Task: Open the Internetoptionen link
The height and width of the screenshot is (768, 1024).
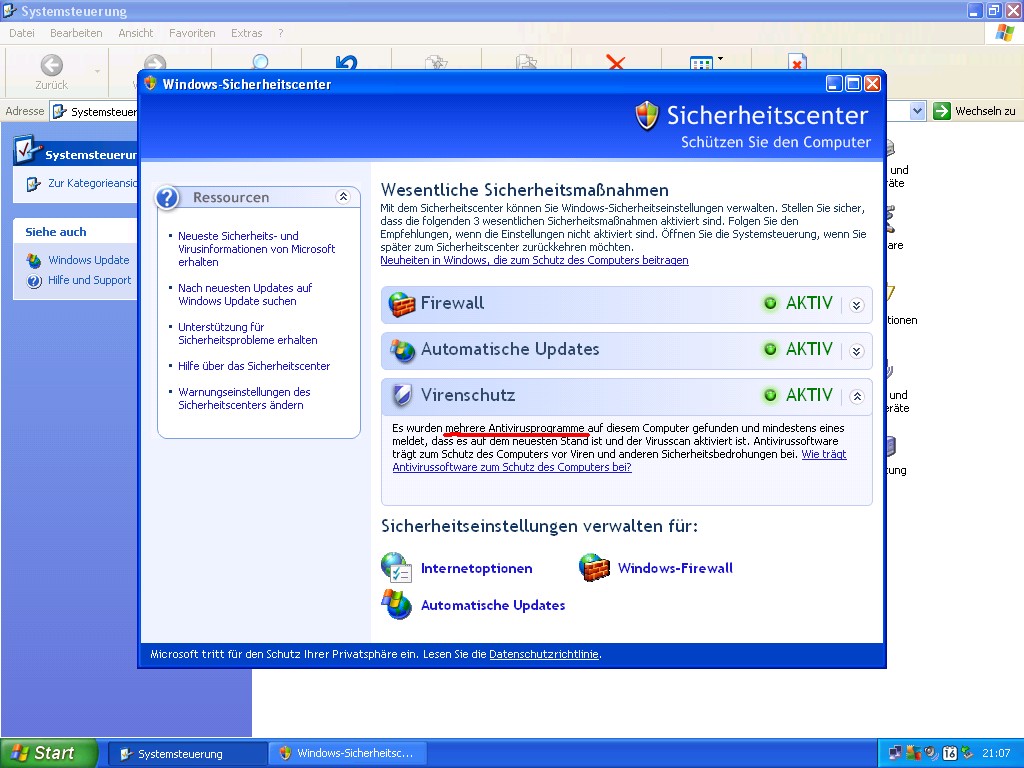Action: 477,568
